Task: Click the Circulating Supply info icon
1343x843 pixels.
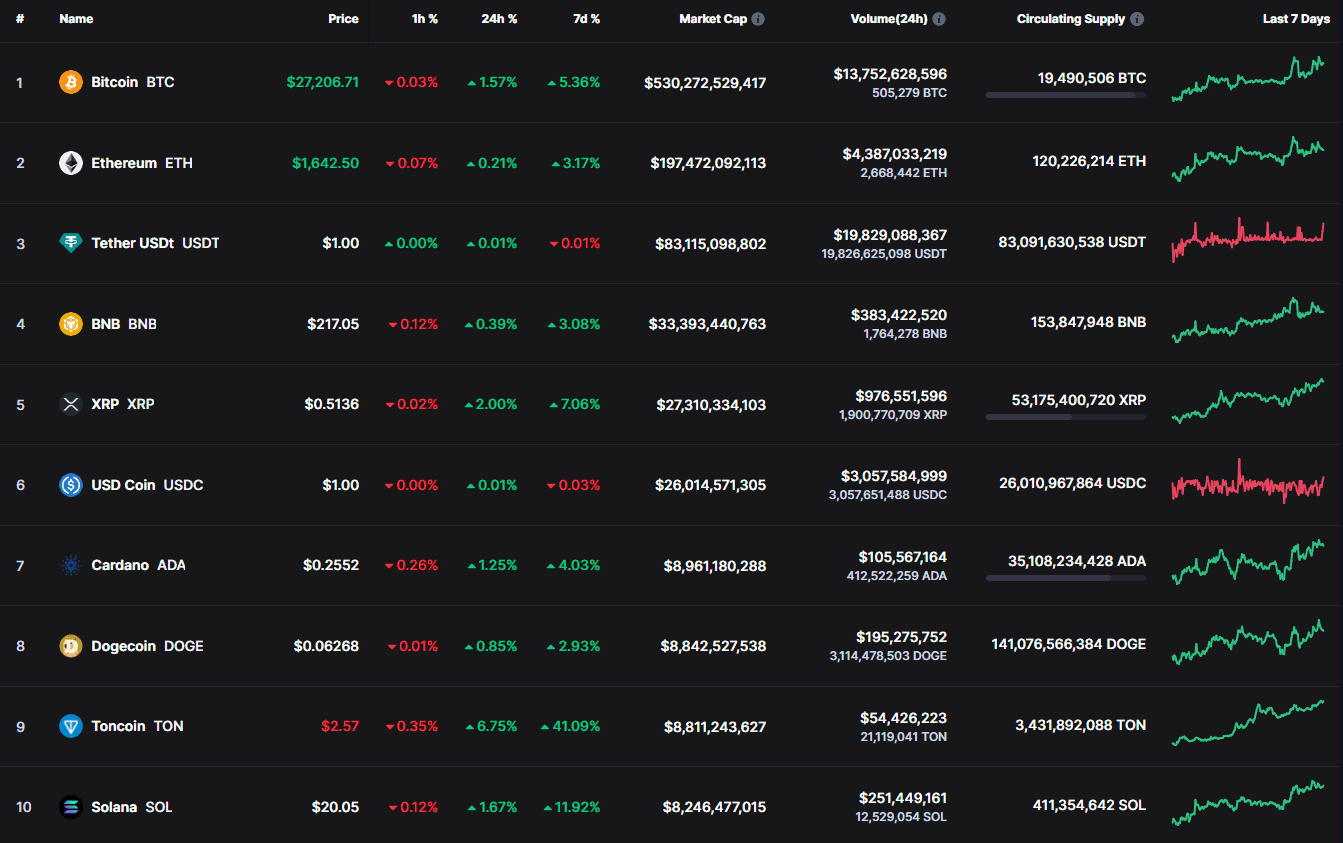Action: tap(1137, 19)
